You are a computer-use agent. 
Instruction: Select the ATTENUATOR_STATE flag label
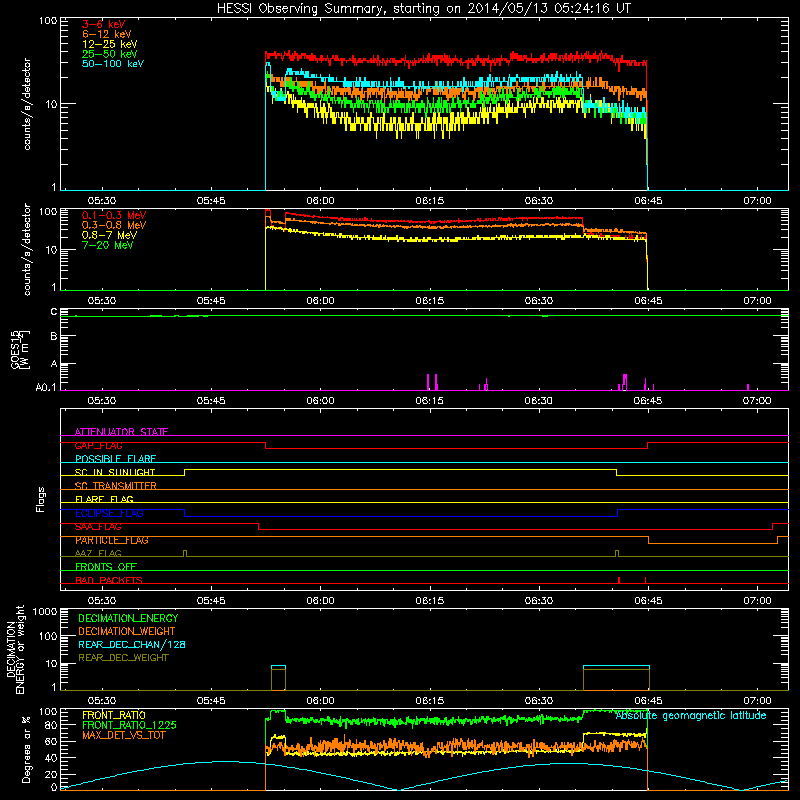[121, 432]
